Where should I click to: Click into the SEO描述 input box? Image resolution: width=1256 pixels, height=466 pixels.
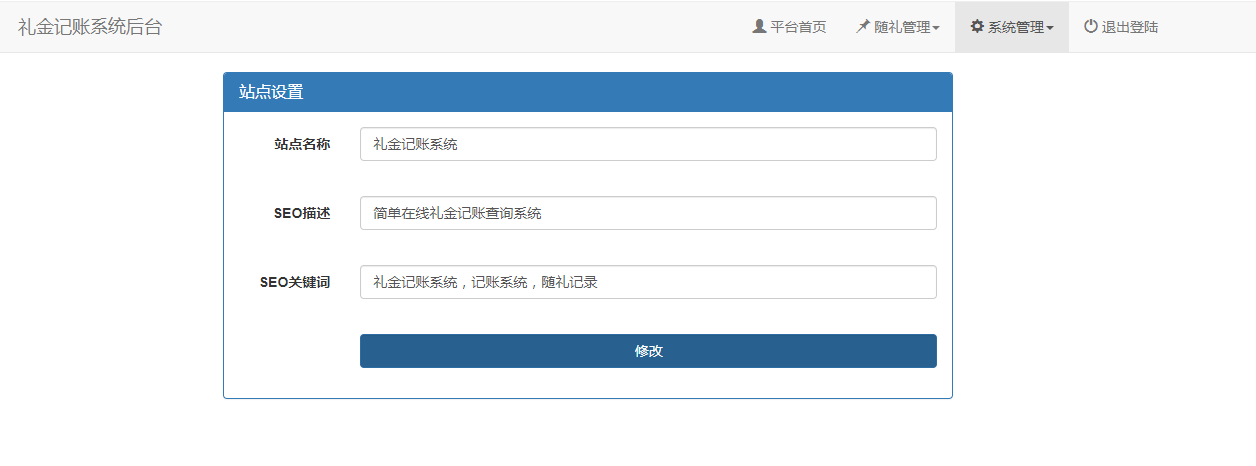coord(648,213)
